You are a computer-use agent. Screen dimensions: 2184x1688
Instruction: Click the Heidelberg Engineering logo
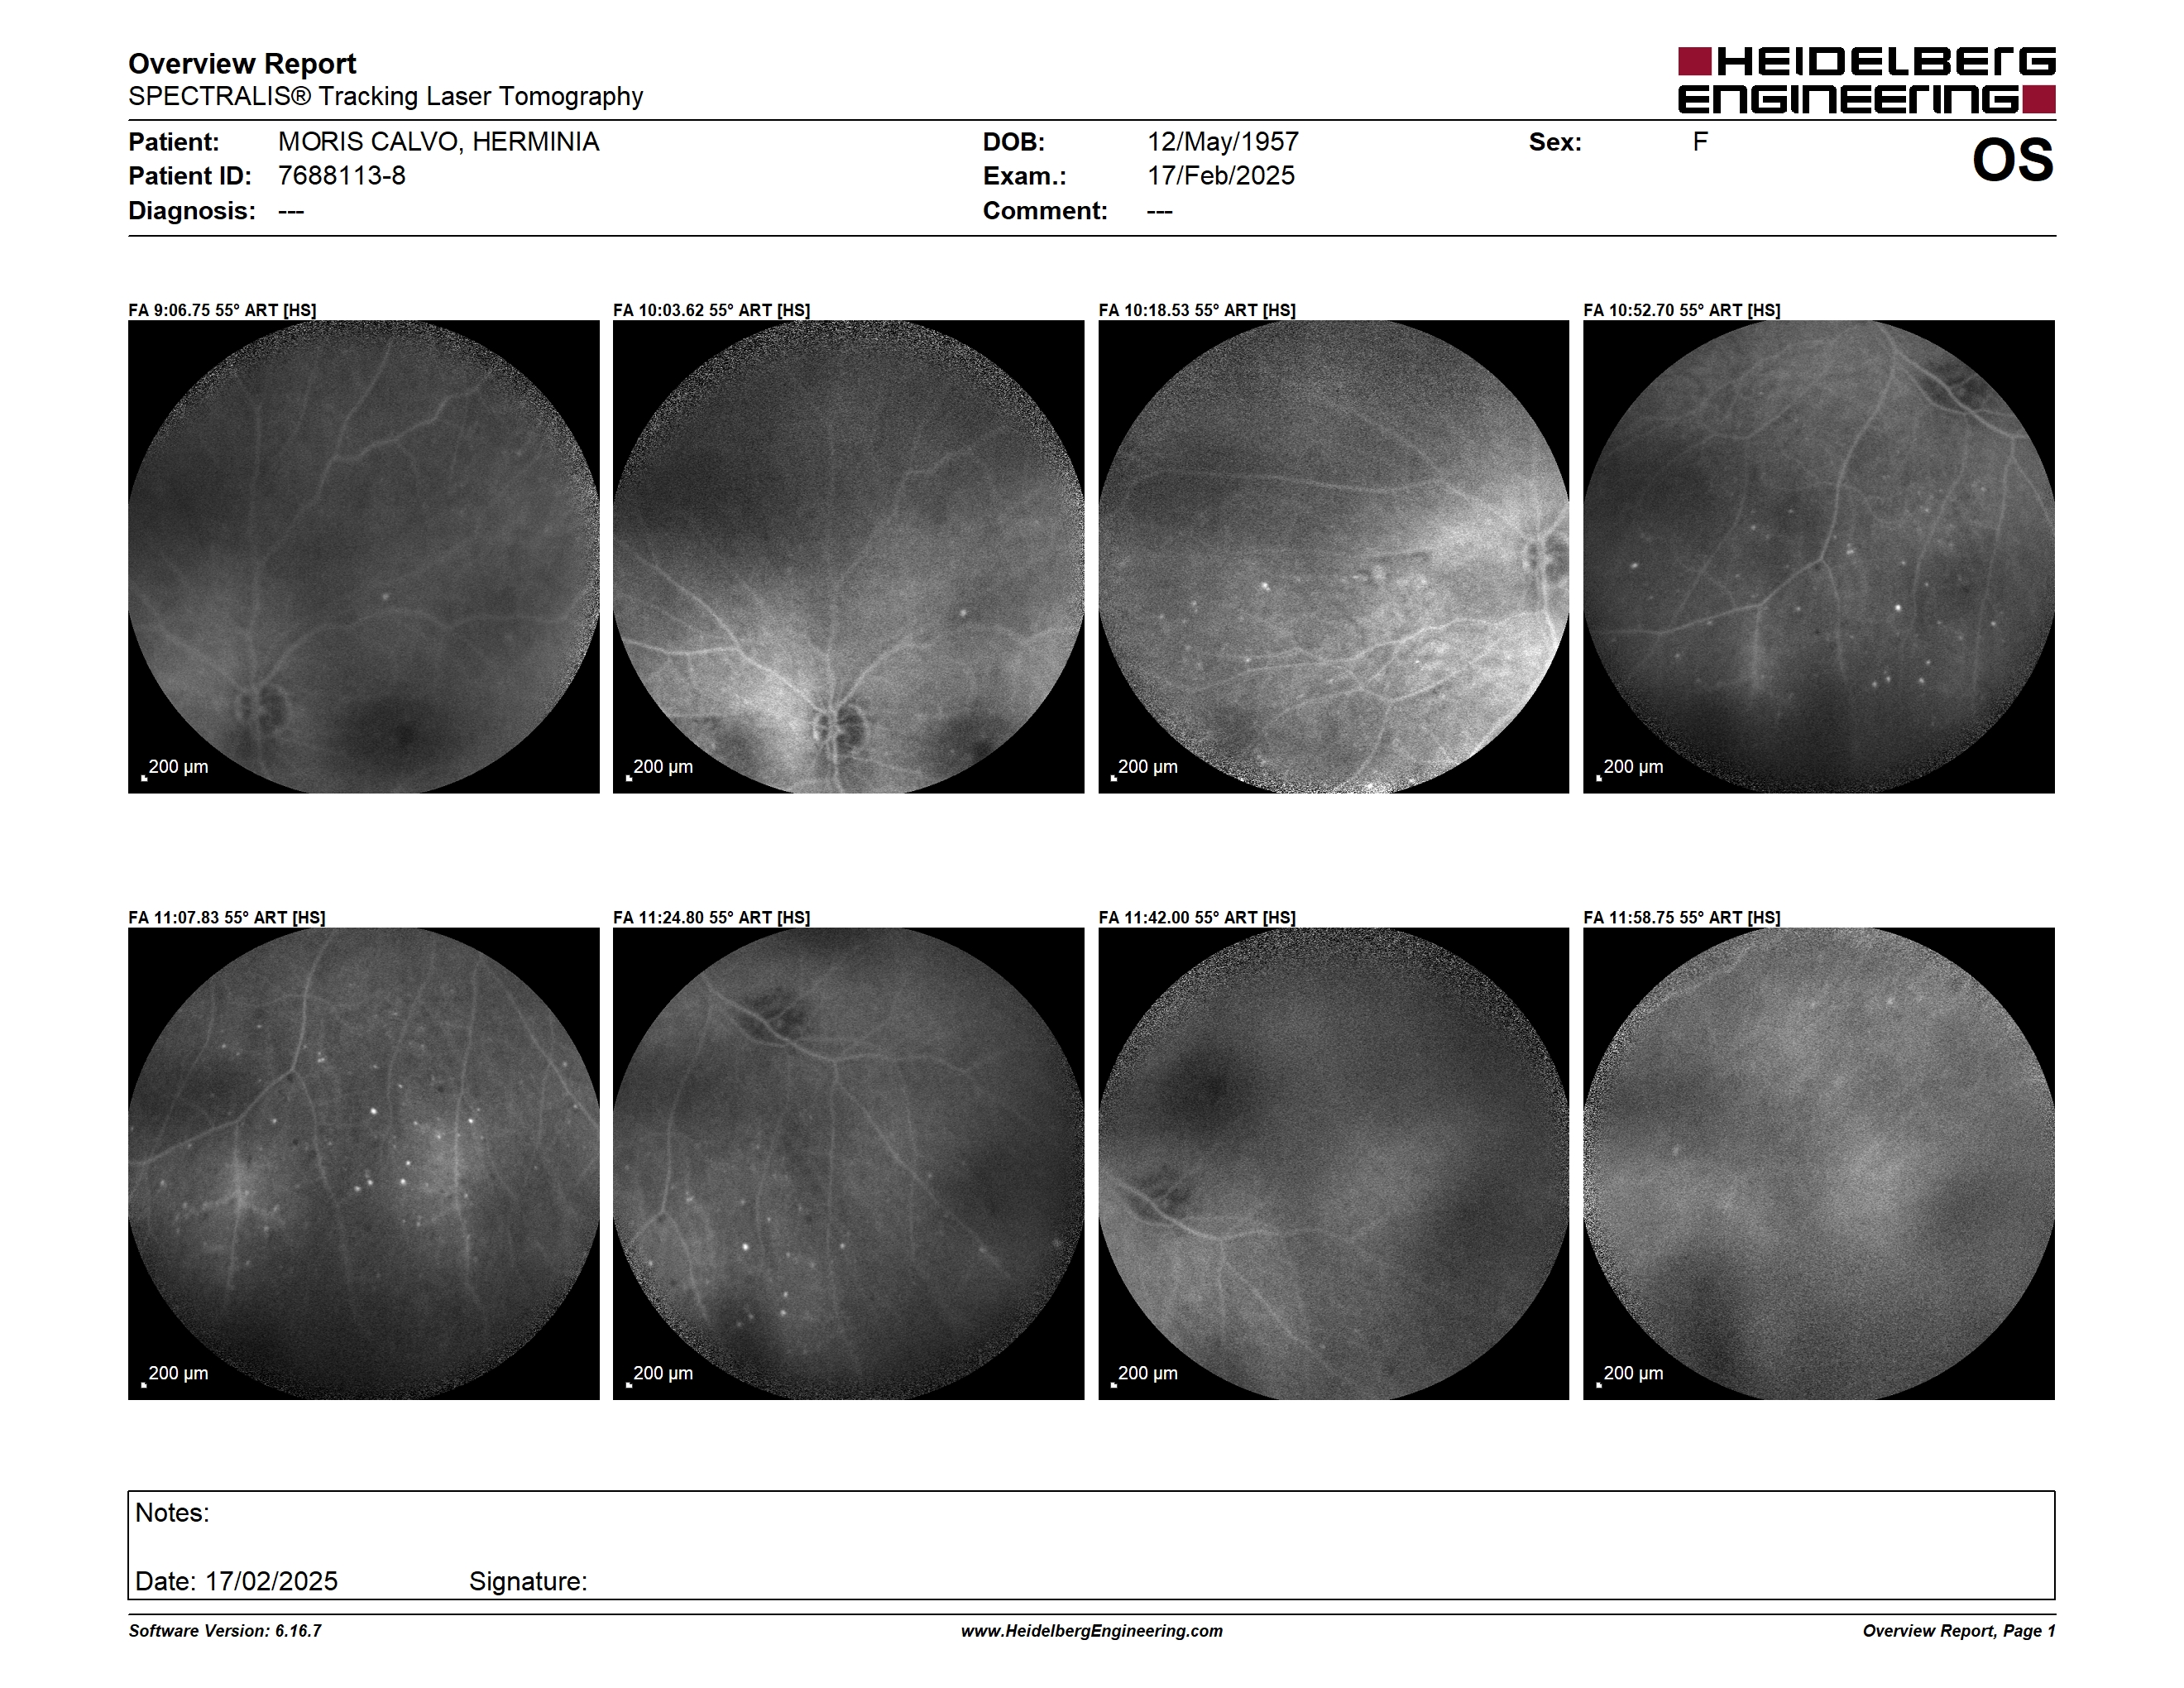(x=1866, y=80)
